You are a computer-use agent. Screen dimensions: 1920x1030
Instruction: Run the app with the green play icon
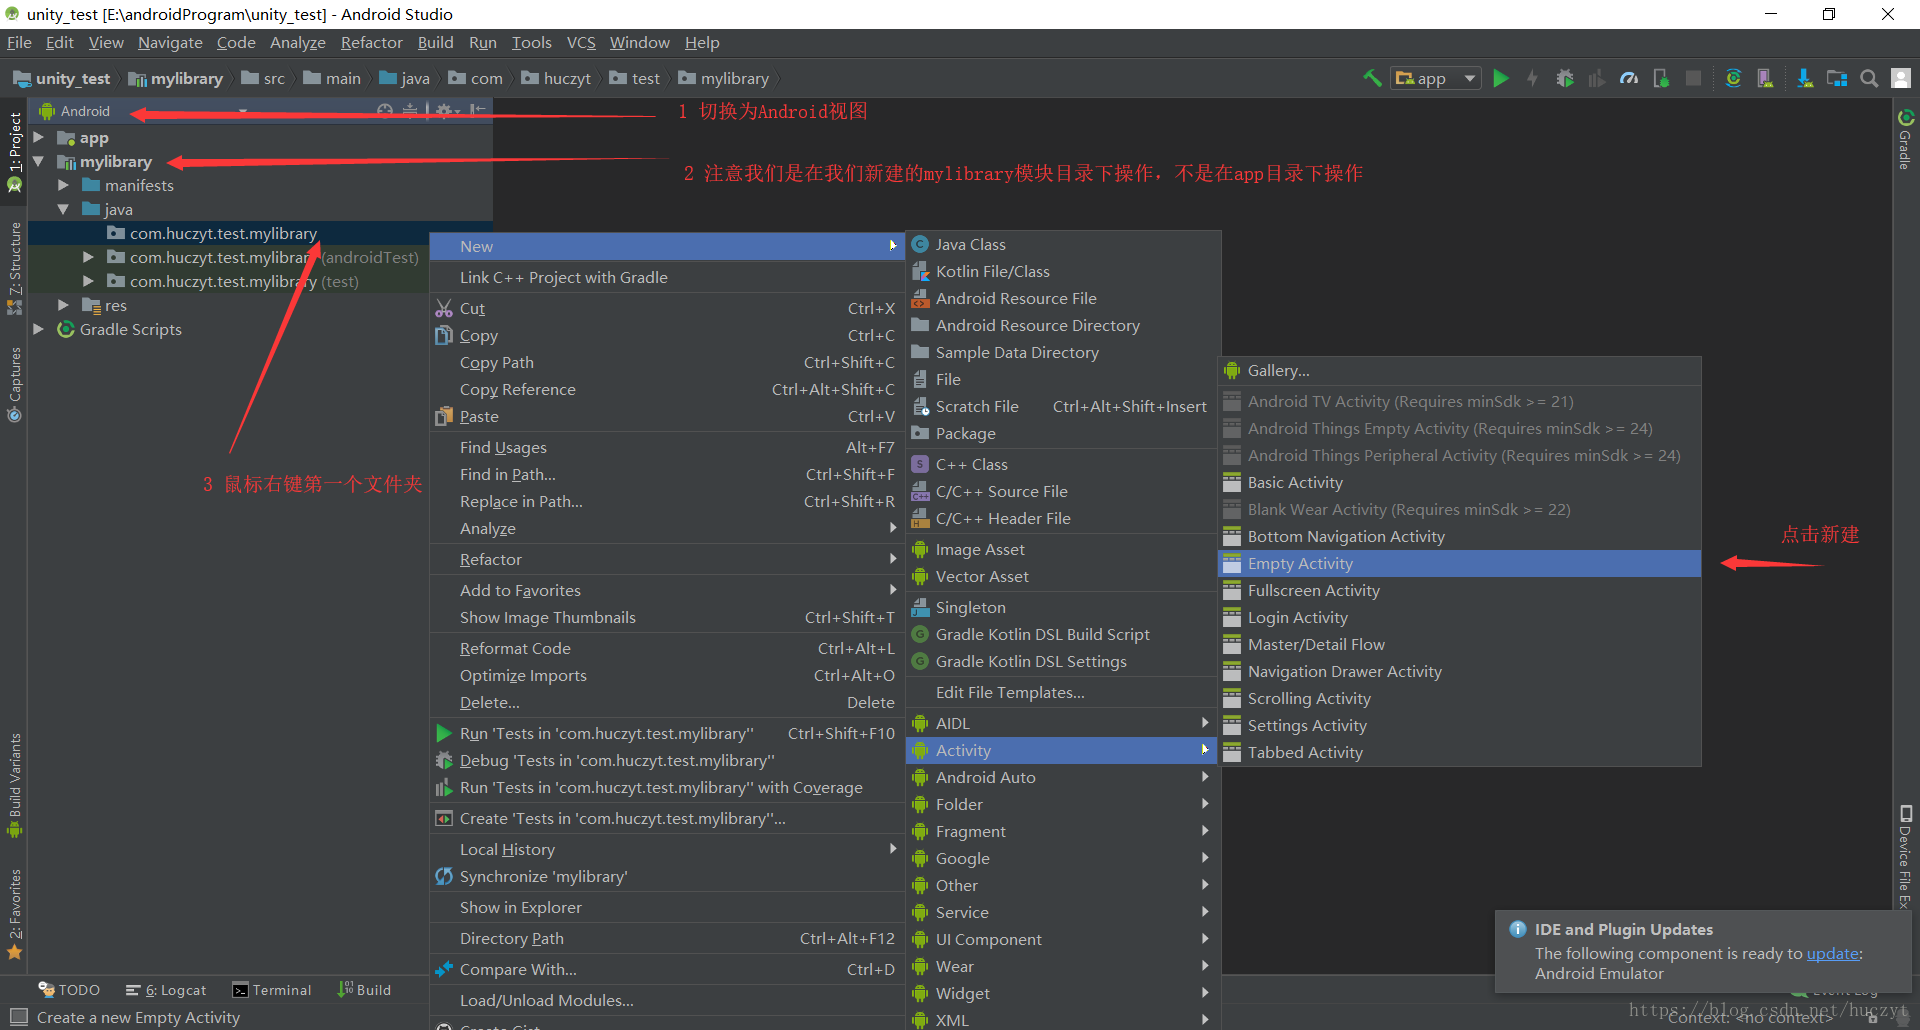[1501, 78]
